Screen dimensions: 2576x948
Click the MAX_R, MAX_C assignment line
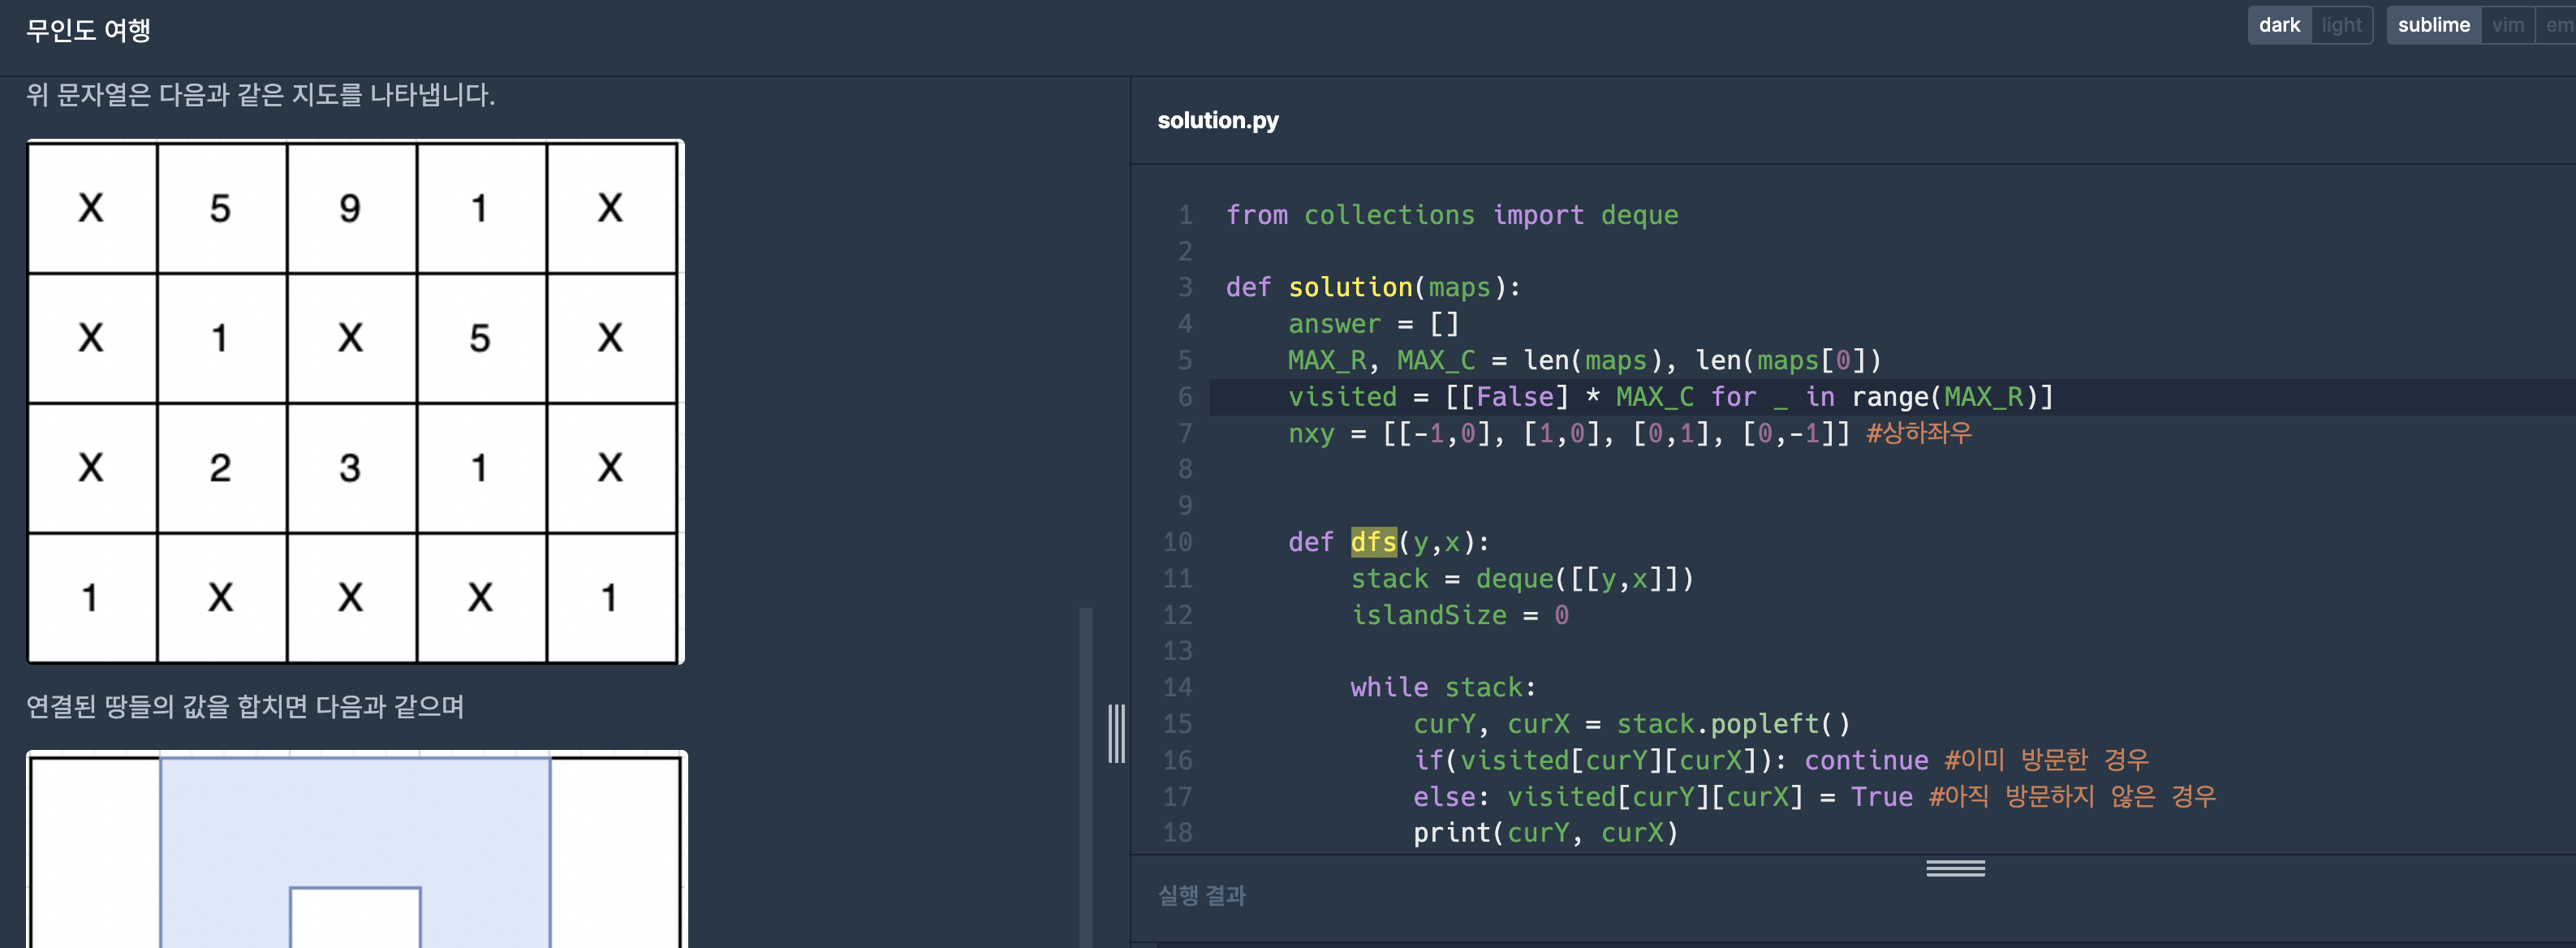[1584, 360]
